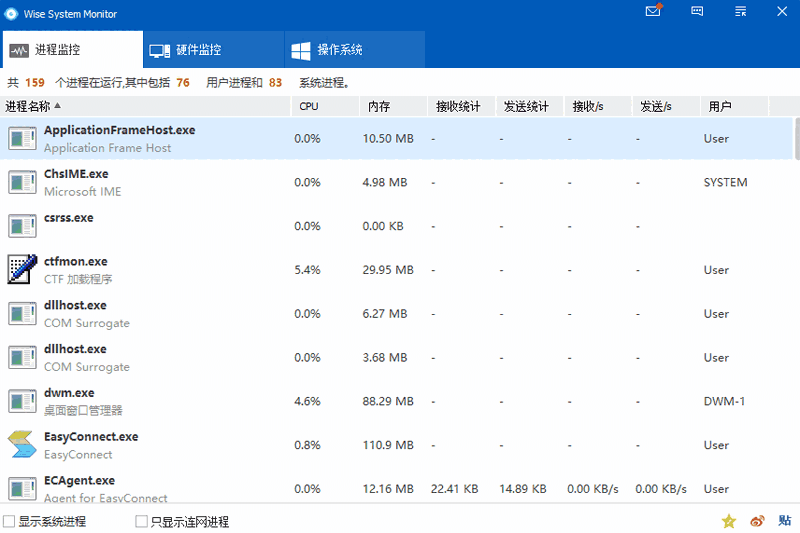
Task: Sort by 用户 column header
Action: pyautogui.click(x=720, y=106)
